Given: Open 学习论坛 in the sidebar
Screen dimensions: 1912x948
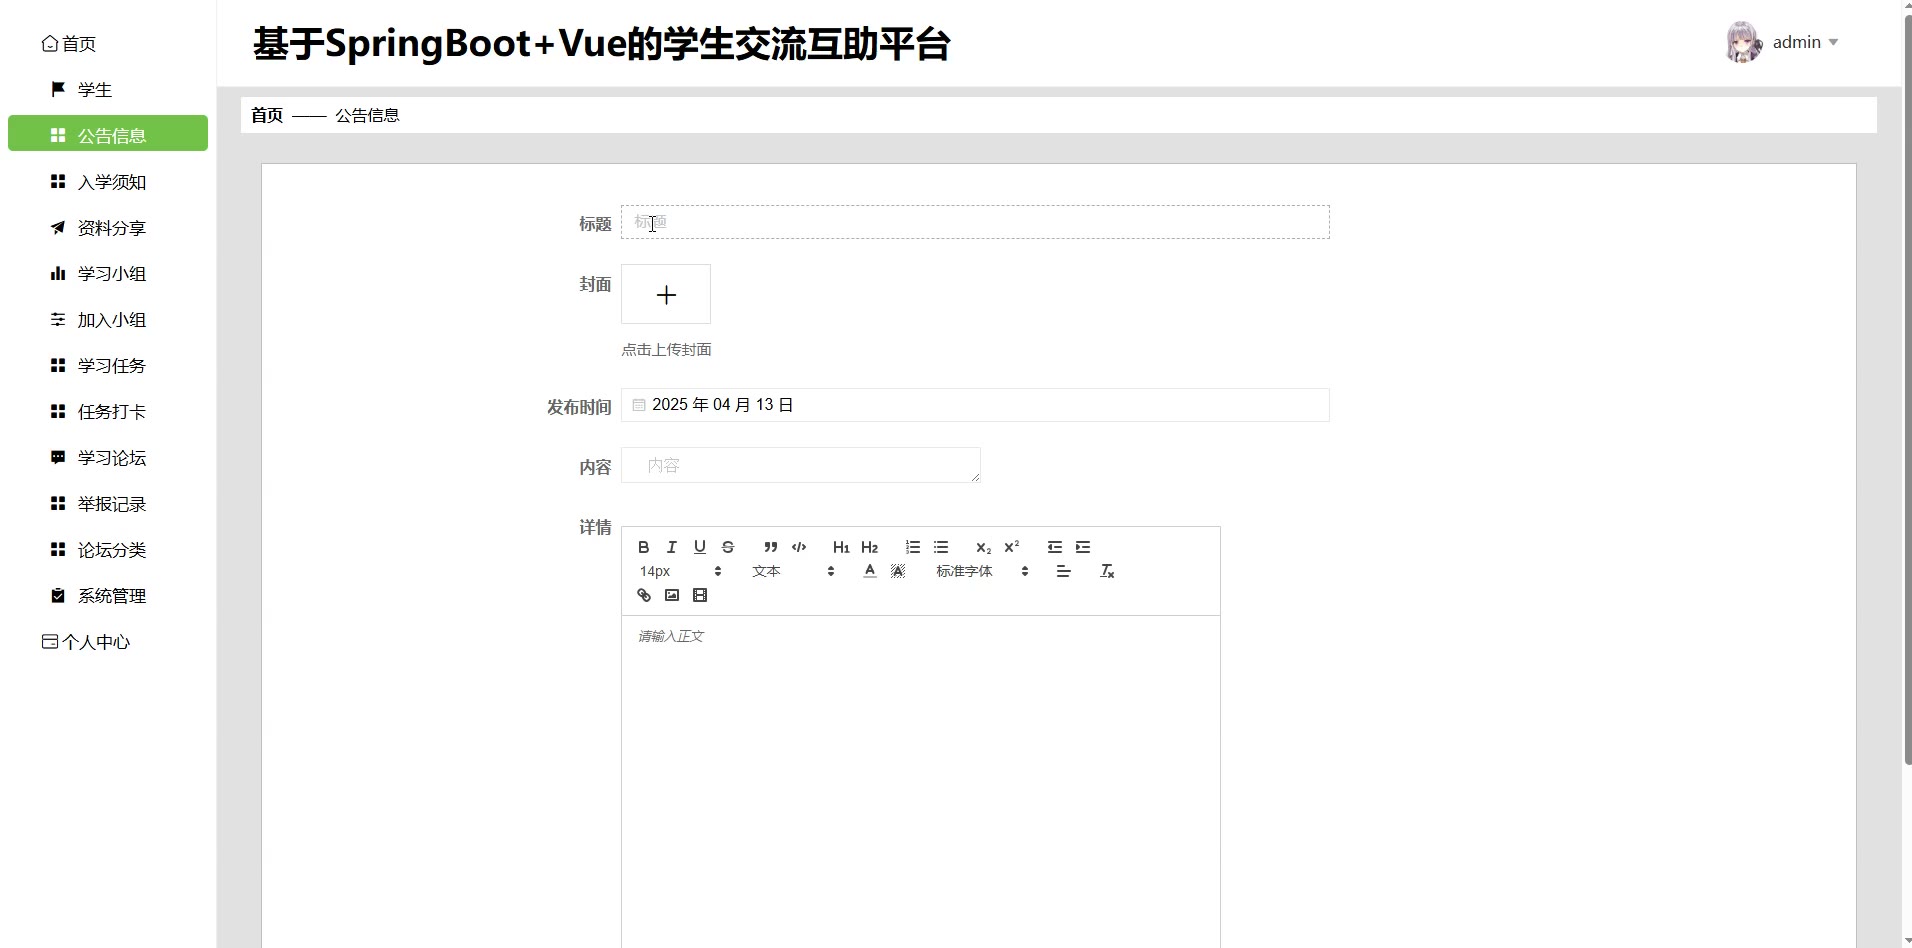Looking at the screenshot, I should [108, 458].
